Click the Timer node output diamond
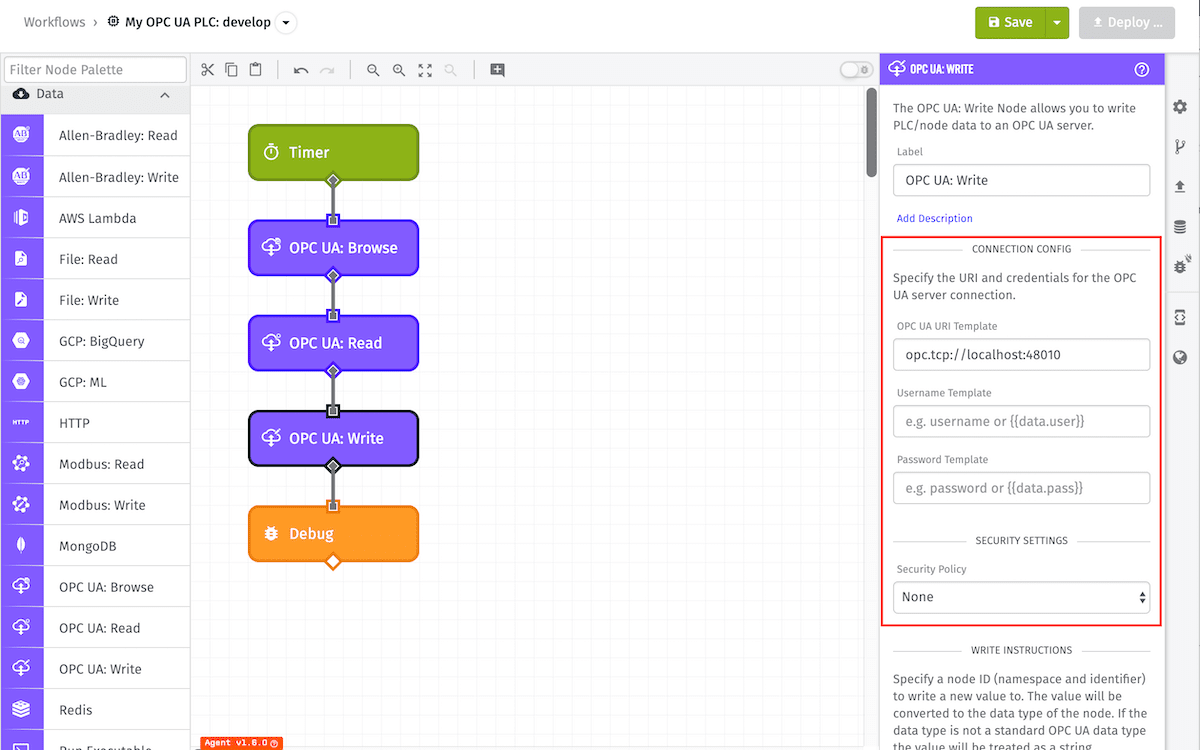The width and height of the screenshot is (1200, 750). (333, 181)
